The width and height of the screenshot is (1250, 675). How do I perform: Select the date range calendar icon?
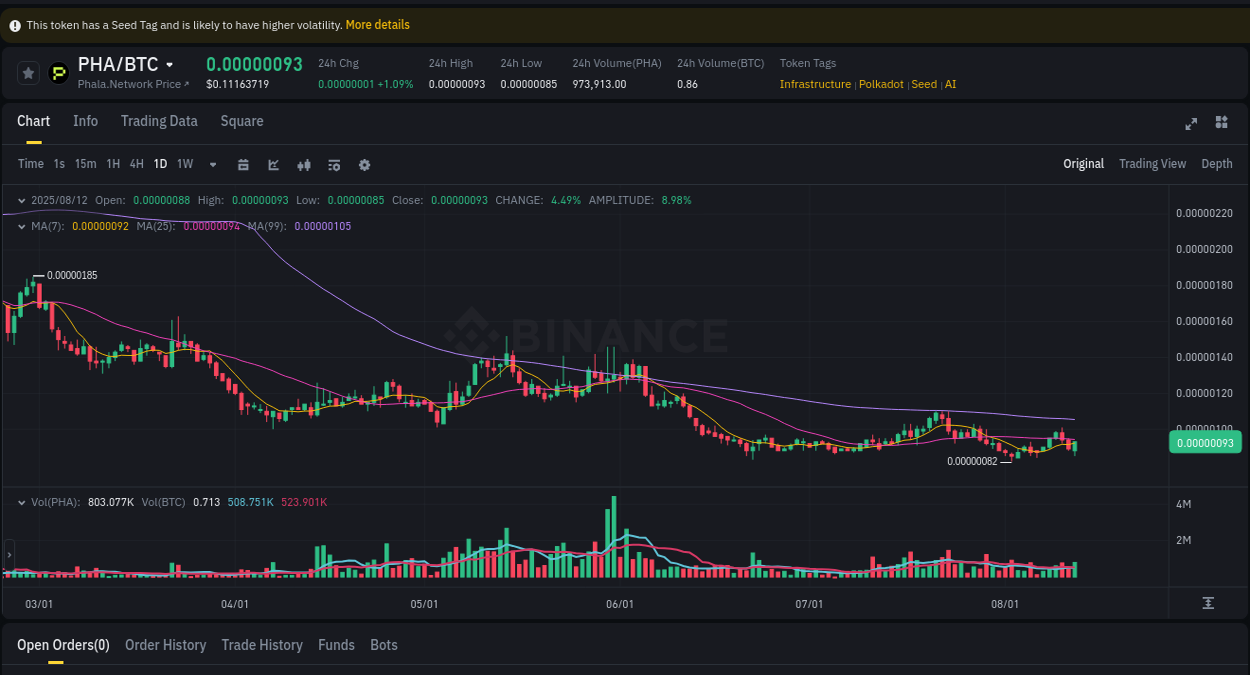tap(243, 164)
